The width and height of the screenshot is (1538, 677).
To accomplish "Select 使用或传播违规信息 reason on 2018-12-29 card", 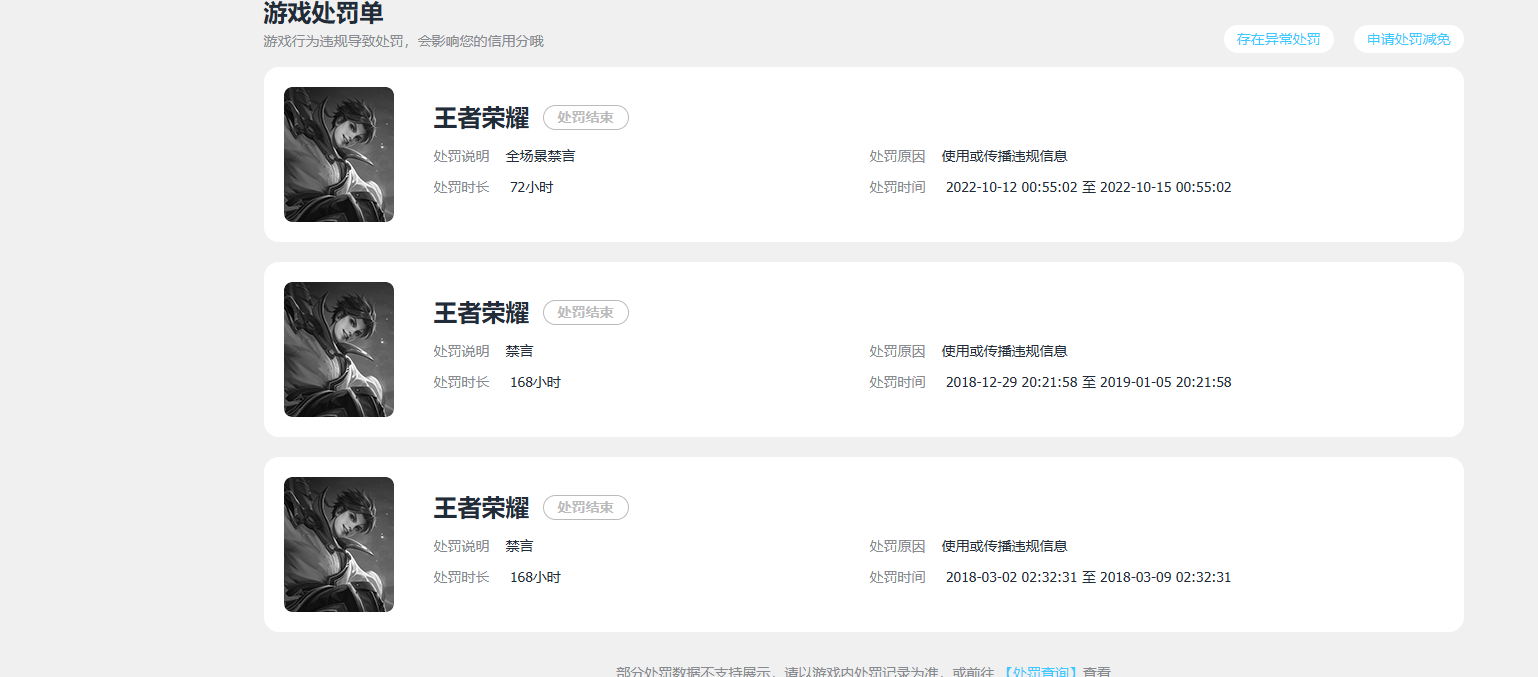I will (1004, 351).
